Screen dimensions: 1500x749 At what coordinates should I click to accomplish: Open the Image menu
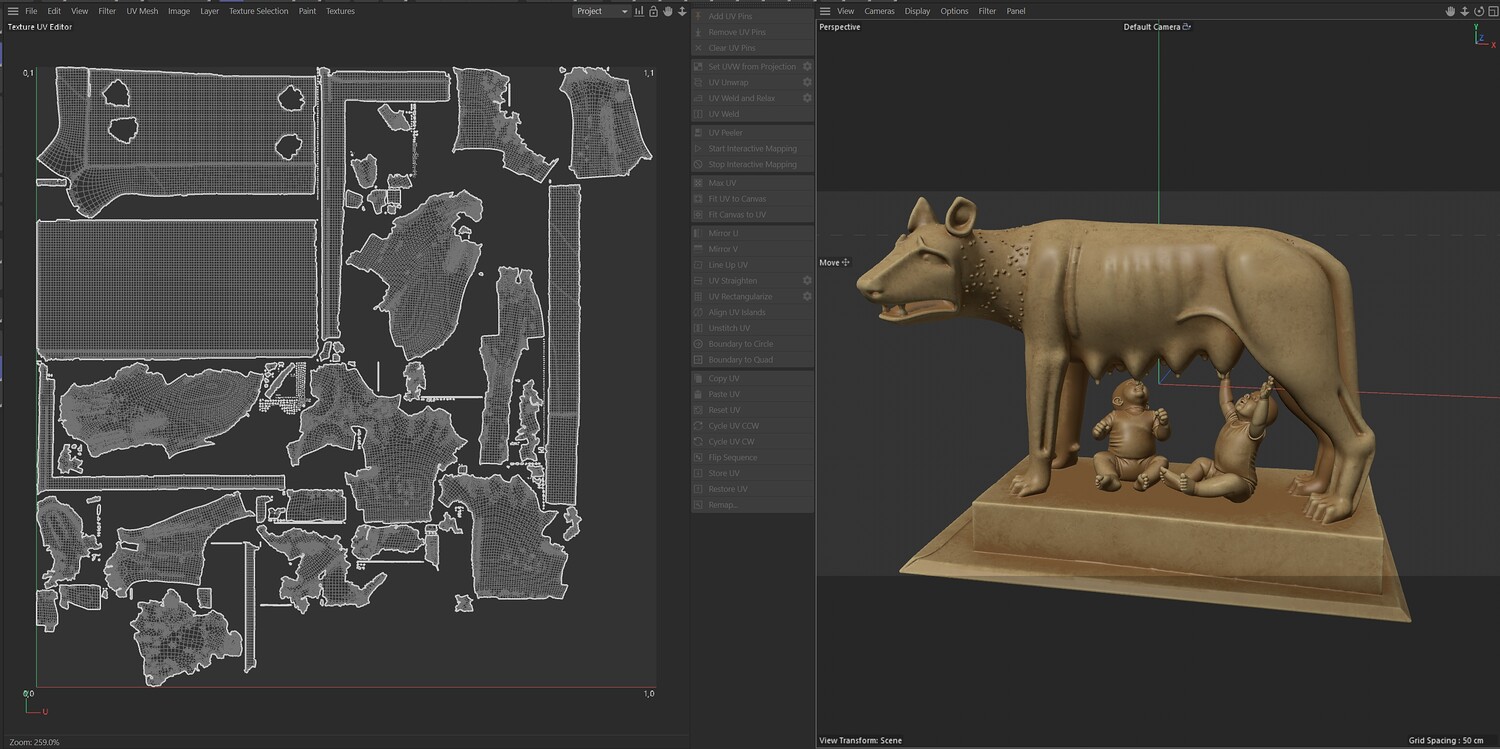coord(179,11)
